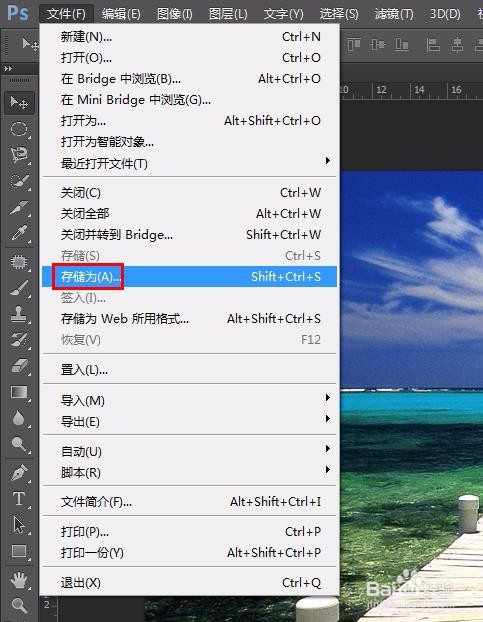
Task: Select the Healing Brush tool
Action: (19, 262)
